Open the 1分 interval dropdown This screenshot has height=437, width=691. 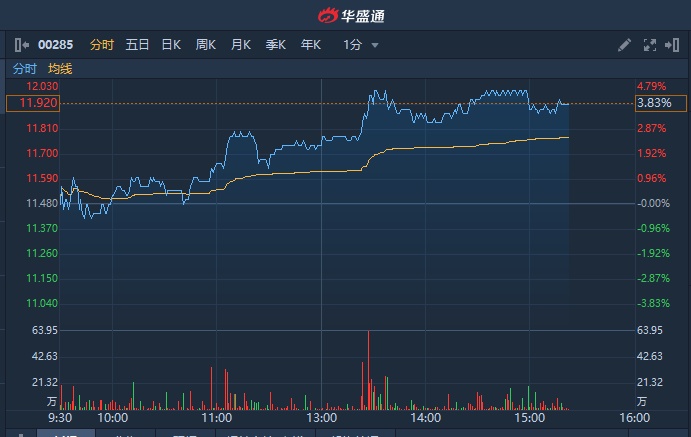352,45
